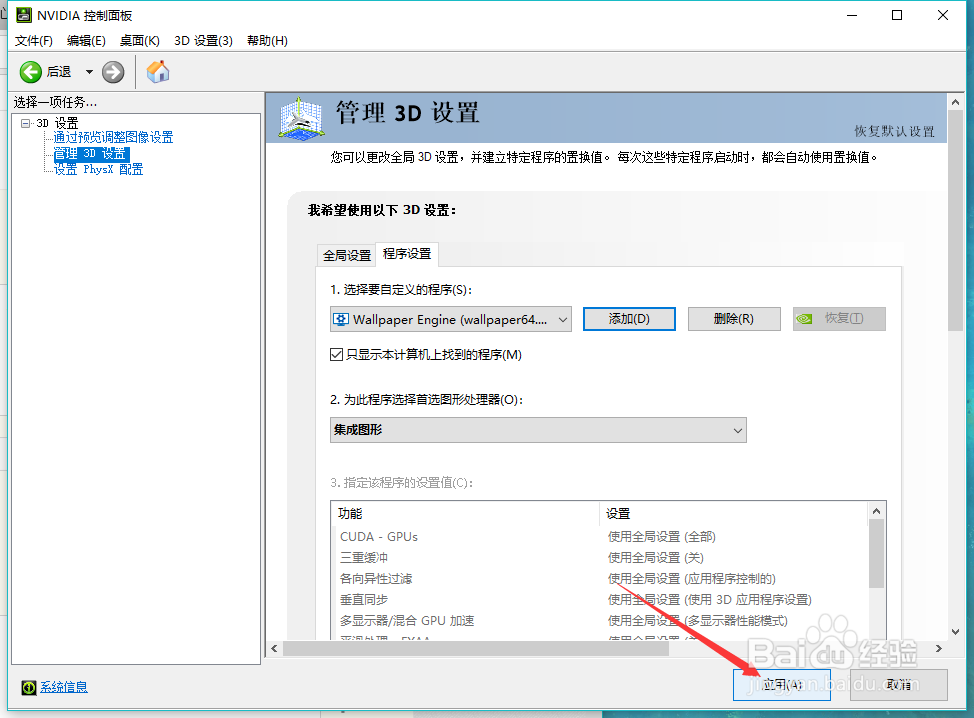Open the Back history dropdown arrow
The image size is (974, 718).
click(89, 72)
